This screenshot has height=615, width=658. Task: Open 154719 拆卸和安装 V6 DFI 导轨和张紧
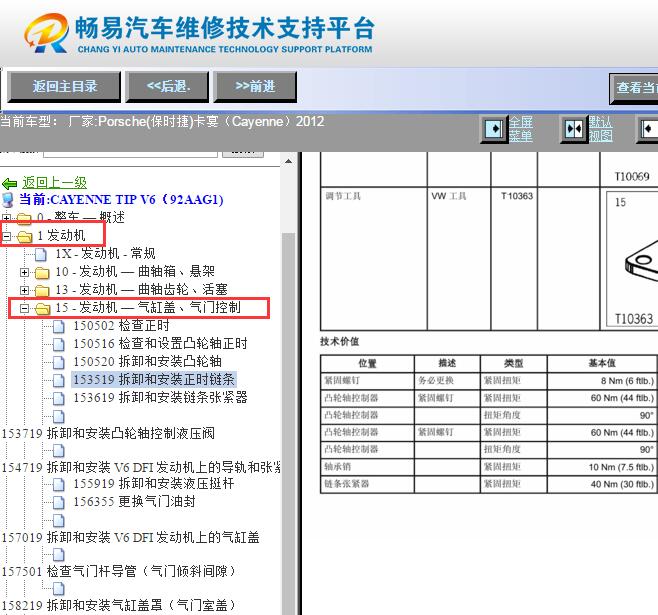point(141,467)
